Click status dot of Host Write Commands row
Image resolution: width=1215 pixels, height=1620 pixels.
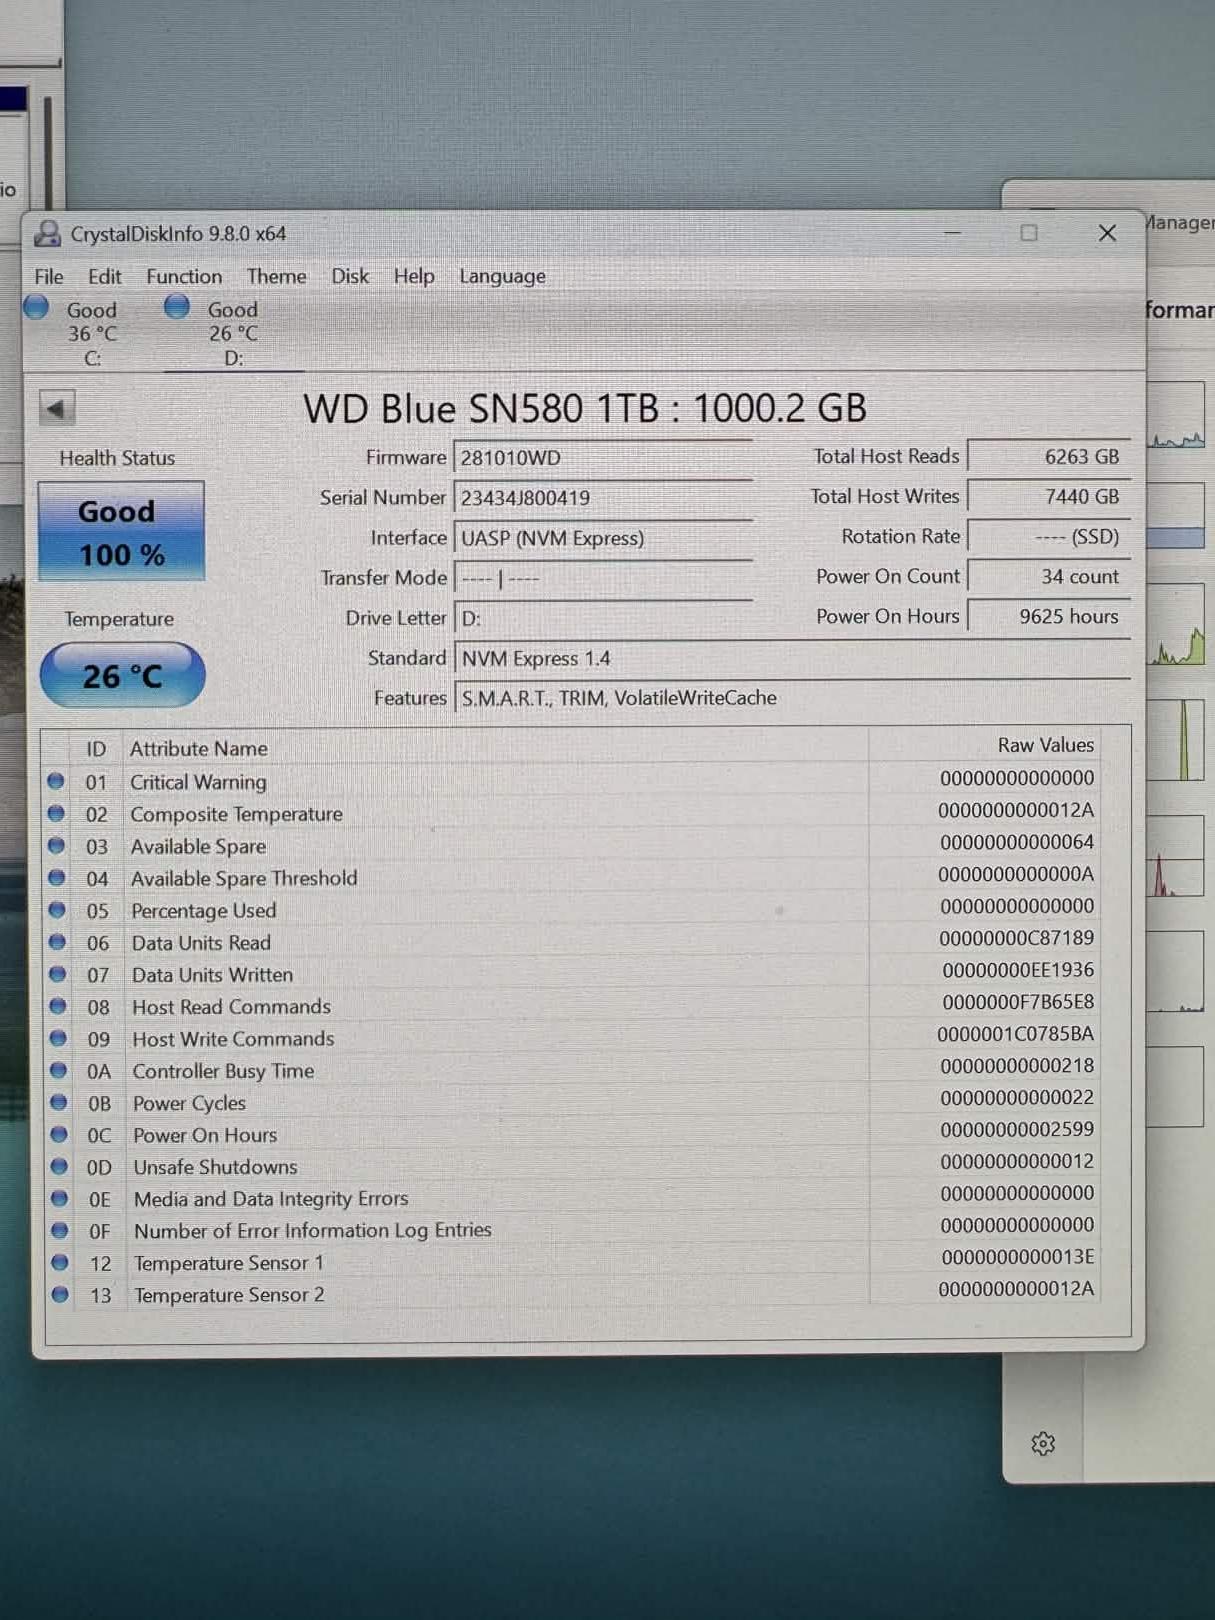click(58, 1038)
